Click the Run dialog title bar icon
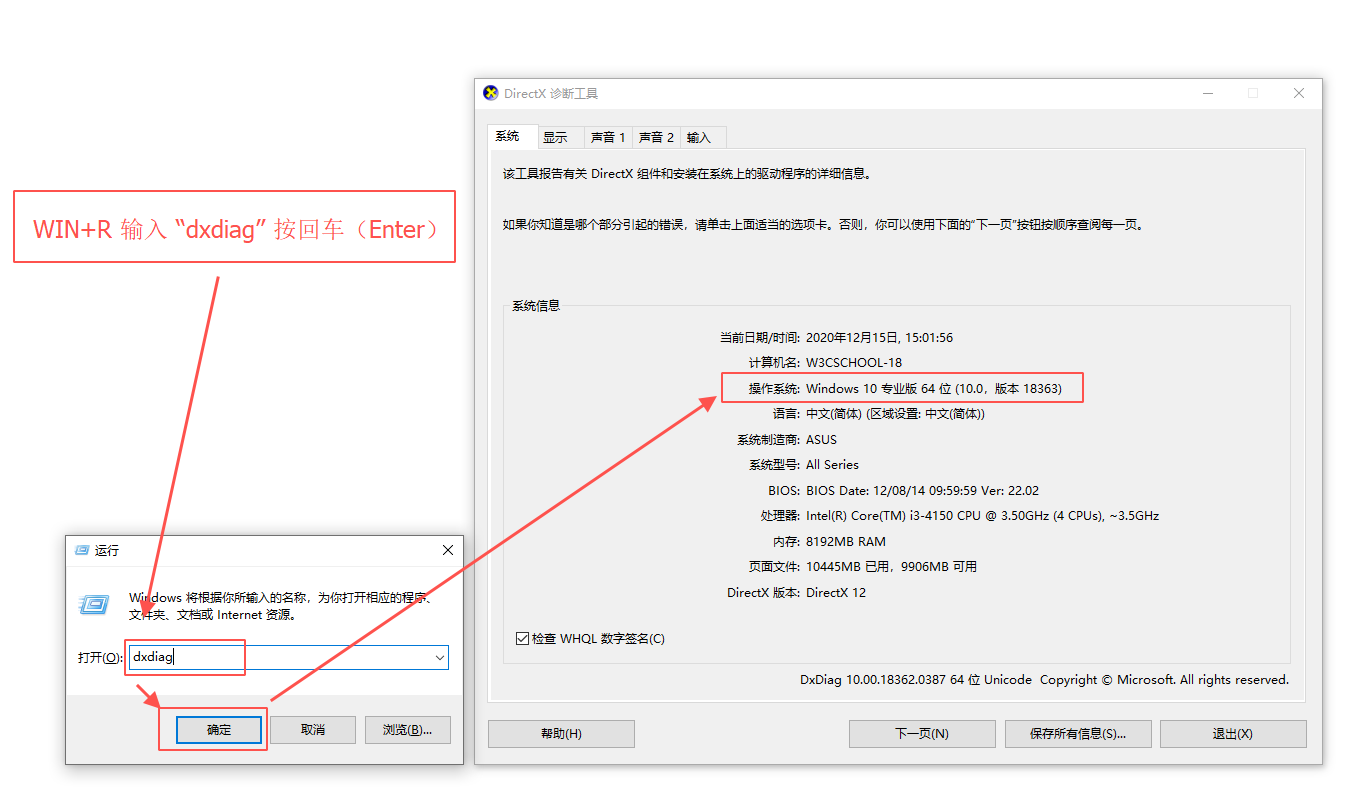This screenshot has width=1350, height=796. pos(82,550)
